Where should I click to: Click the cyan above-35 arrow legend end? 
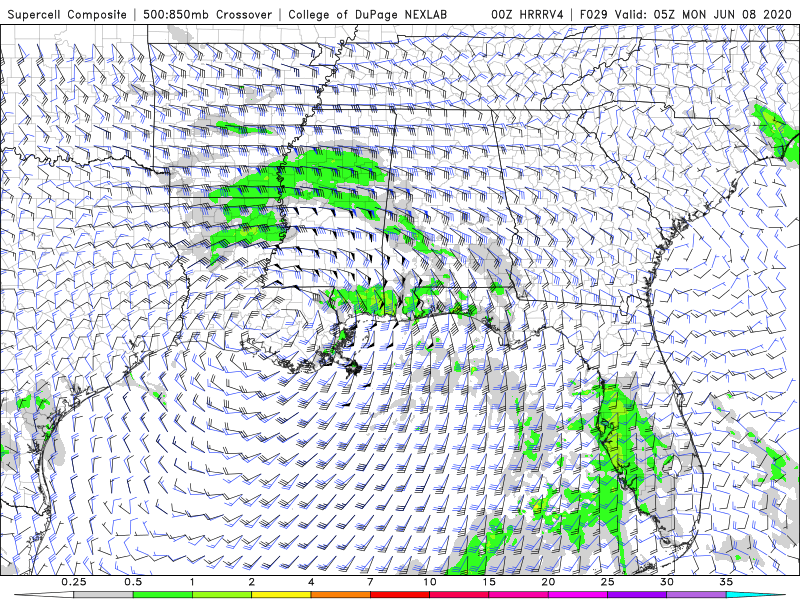[755, 595]
